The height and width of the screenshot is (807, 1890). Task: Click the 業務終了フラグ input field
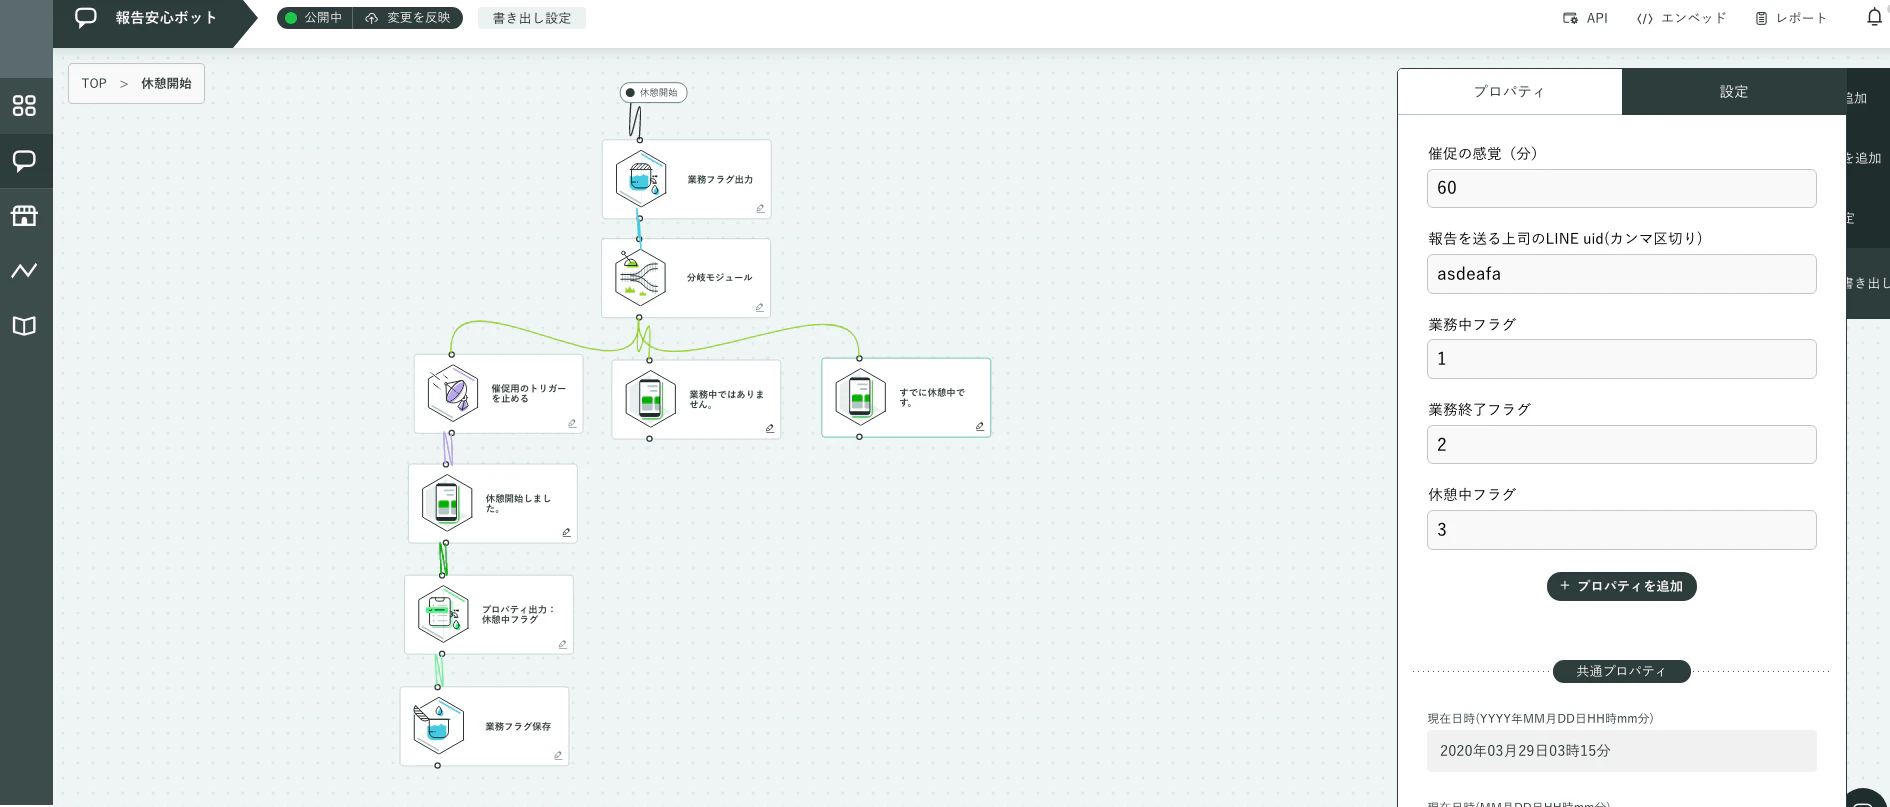tap(1621, 444)
